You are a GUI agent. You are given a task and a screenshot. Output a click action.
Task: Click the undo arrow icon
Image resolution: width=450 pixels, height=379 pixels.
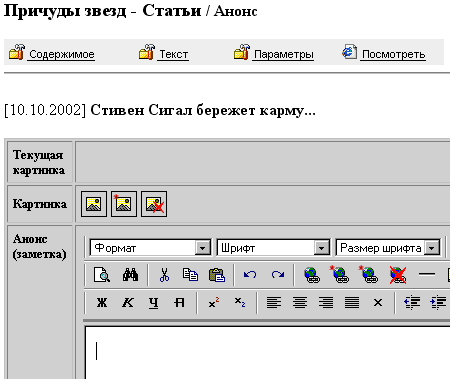(250, 275)
